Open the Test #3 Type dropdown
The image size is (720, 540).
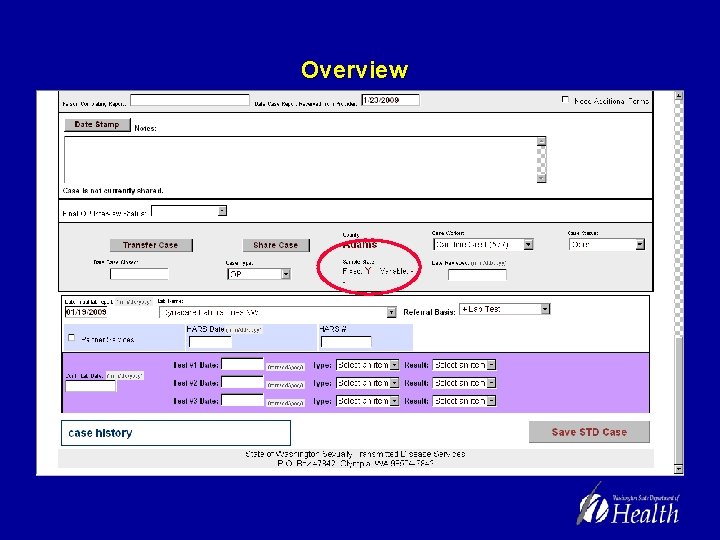tap(367, 401)
